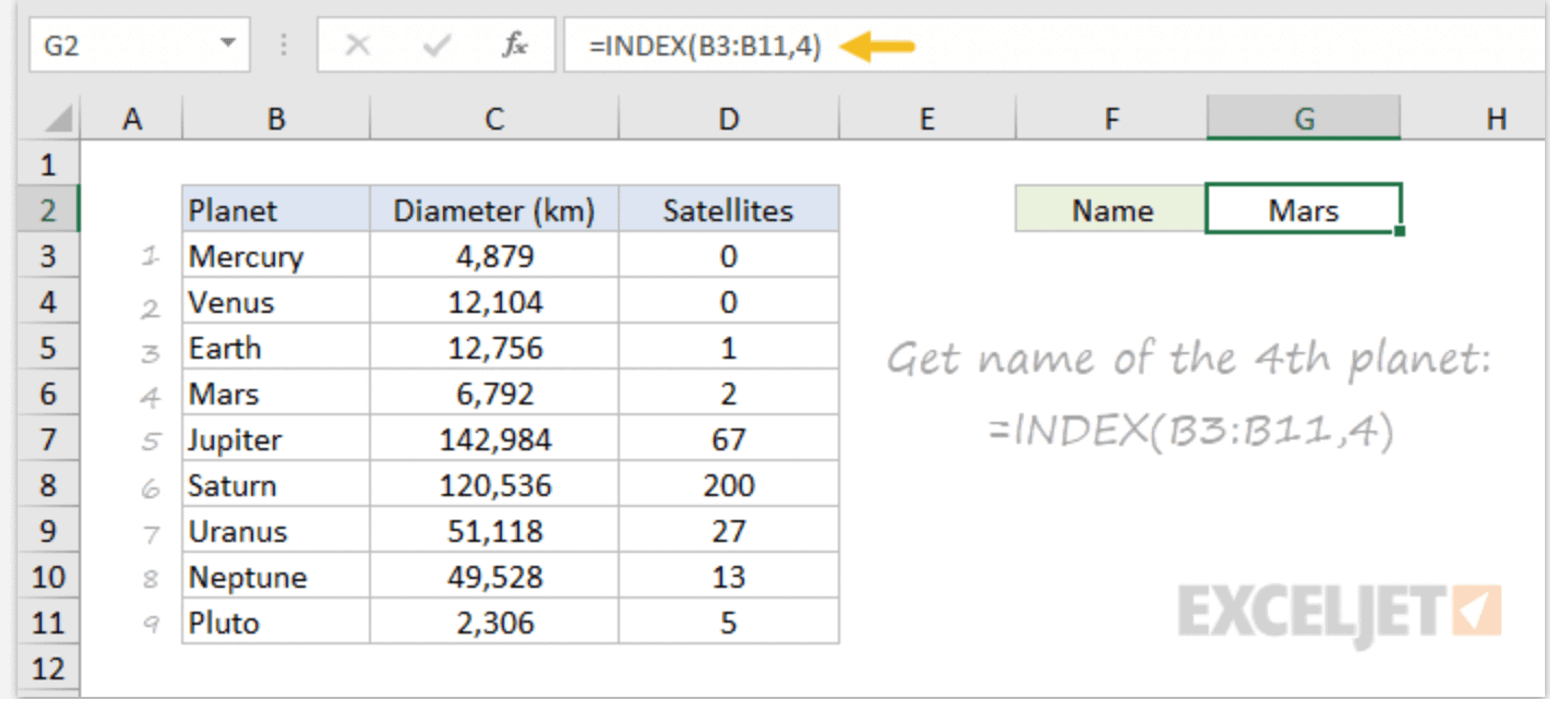Screen dimensions: 1550x704
Task: Select row 2 header
Action: tap(48, 210)
